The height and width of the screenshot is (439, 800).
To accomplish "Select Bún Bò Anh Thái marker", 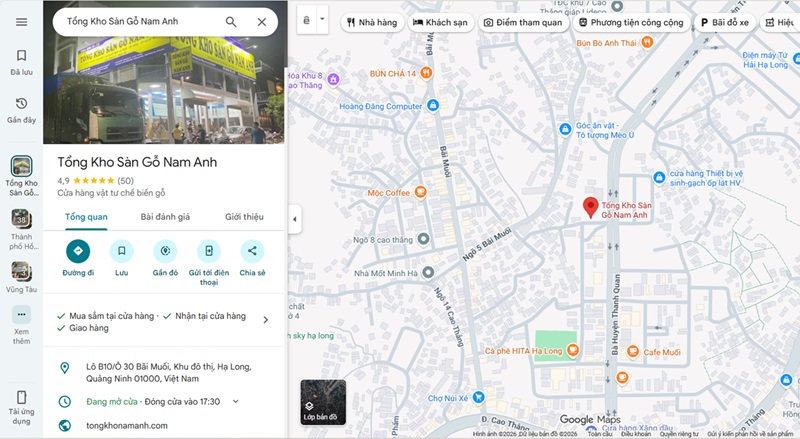I will coord(647,42).
